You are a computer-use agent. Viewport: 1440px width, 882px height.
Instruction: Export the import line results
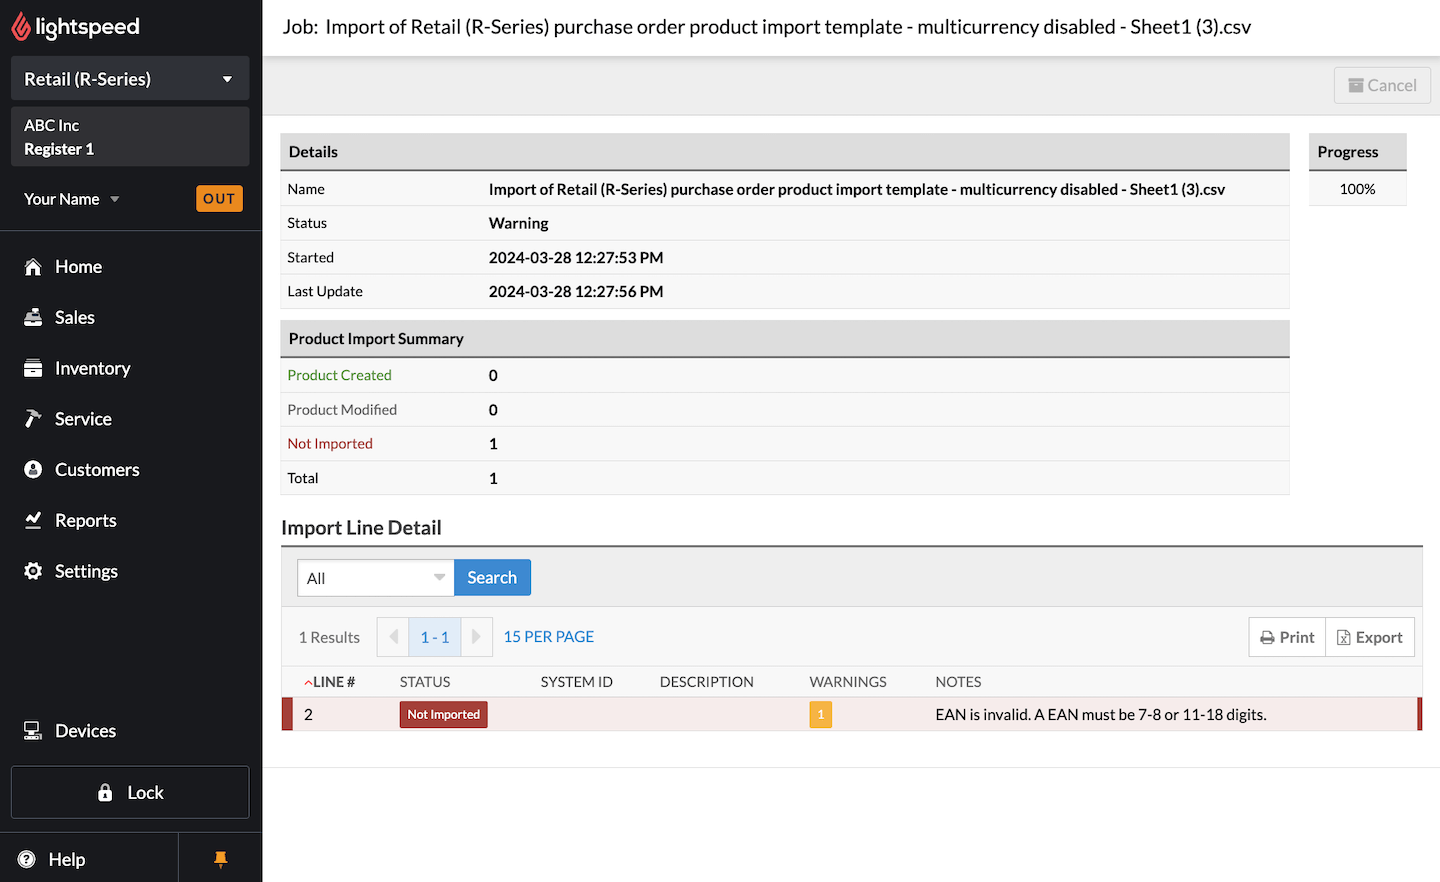click(x=1370, y=638)
